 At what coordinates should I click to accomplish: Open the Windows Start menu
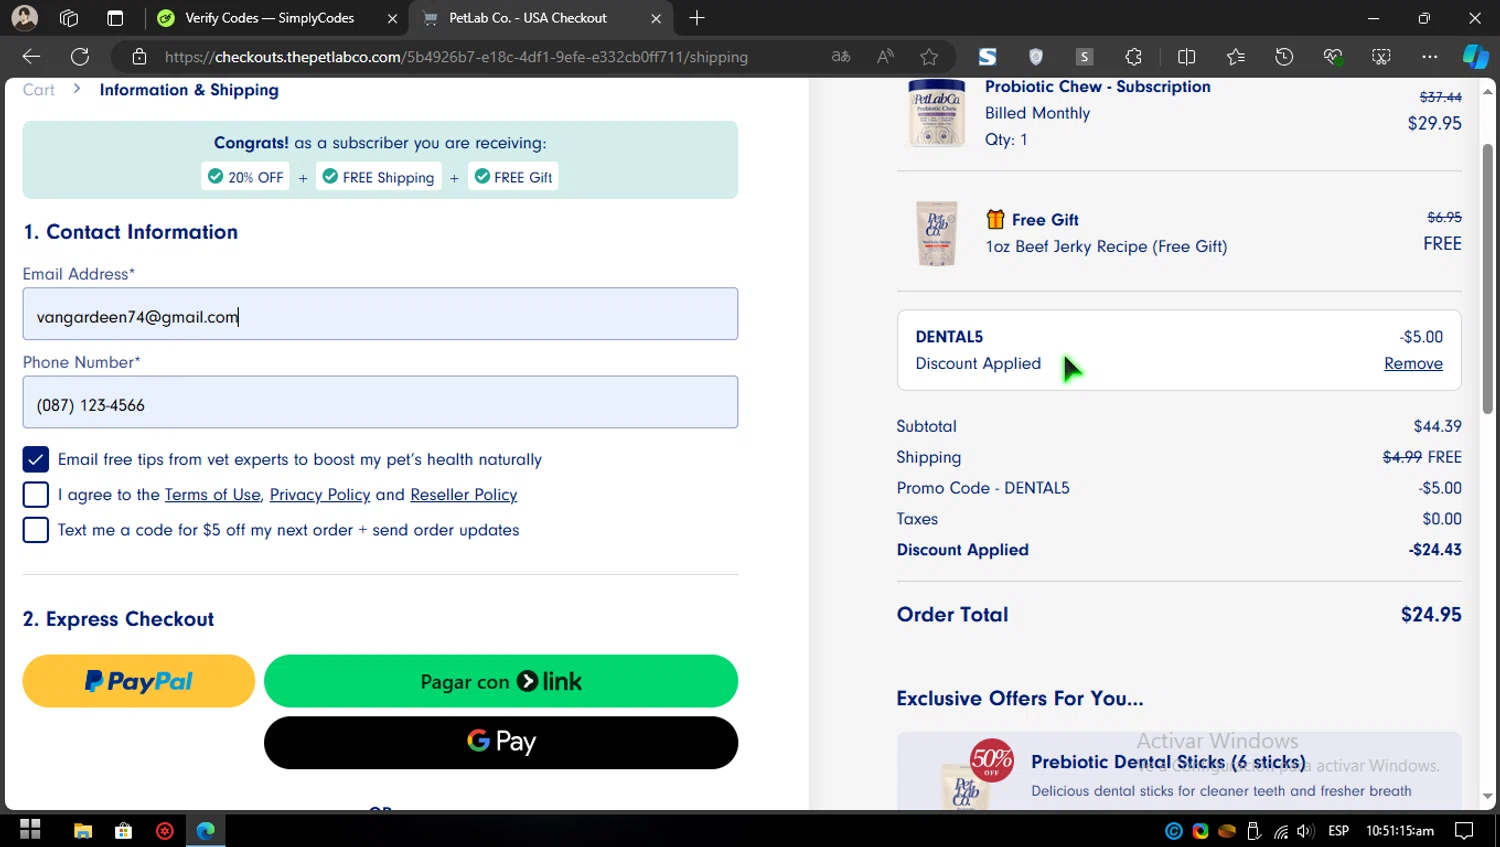(30, 830)
